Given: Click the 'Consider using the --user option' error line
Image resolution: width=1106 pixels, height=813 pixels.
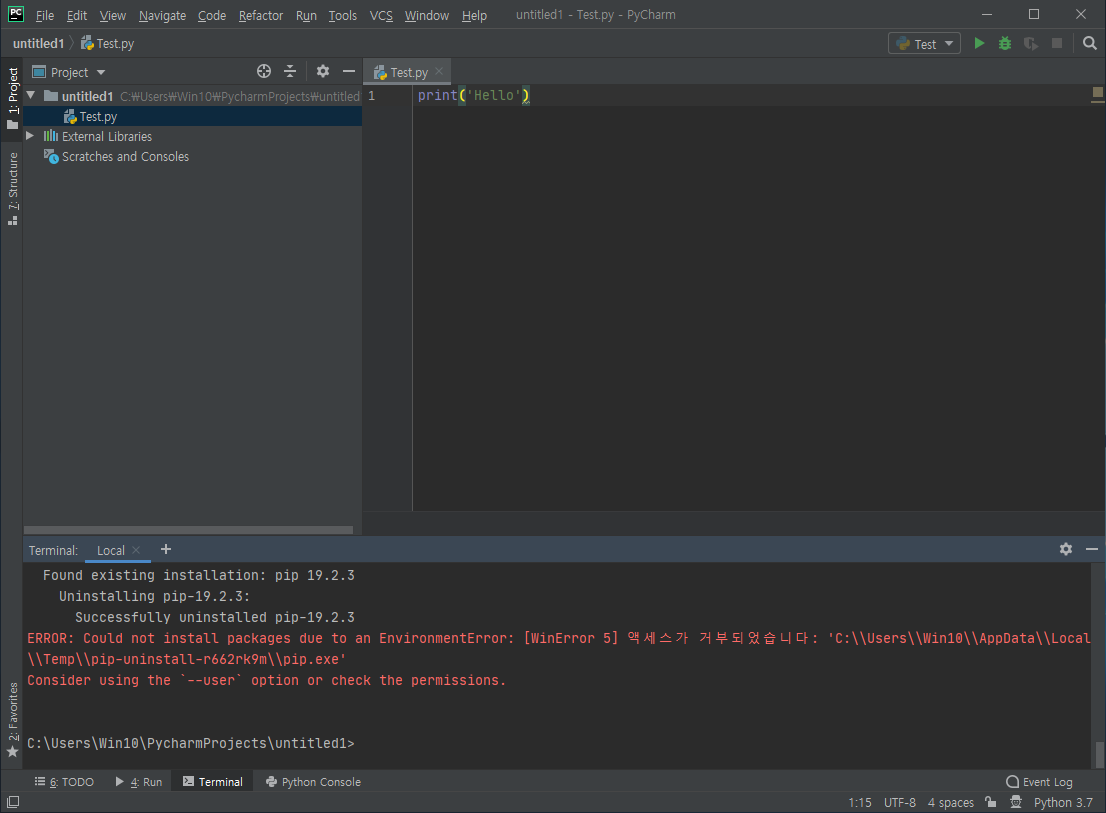Looking at the screenshot, I should click(x=267, y=680).
